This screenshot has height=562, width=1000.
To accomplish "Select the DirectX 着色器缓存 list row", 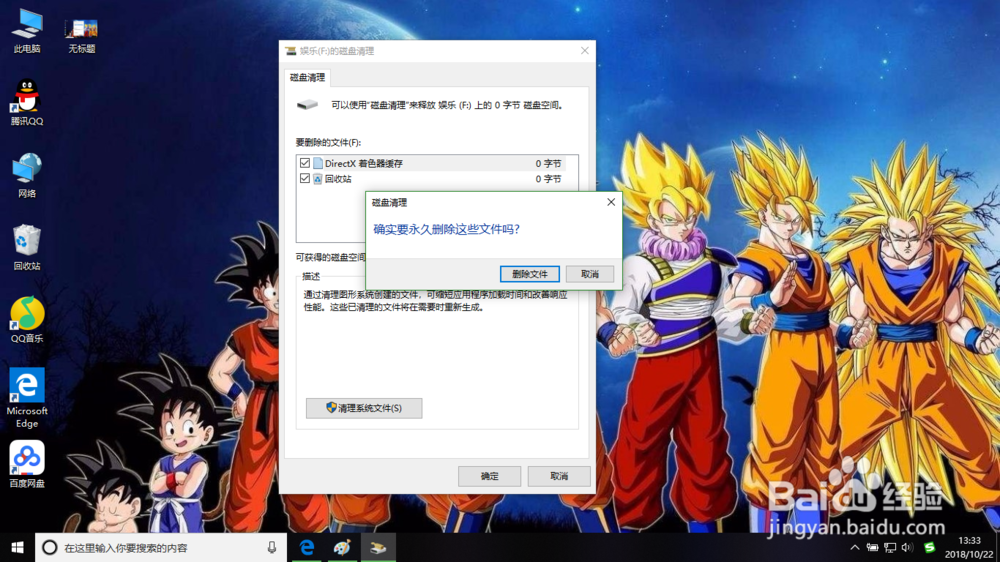I will click(432, 163).
